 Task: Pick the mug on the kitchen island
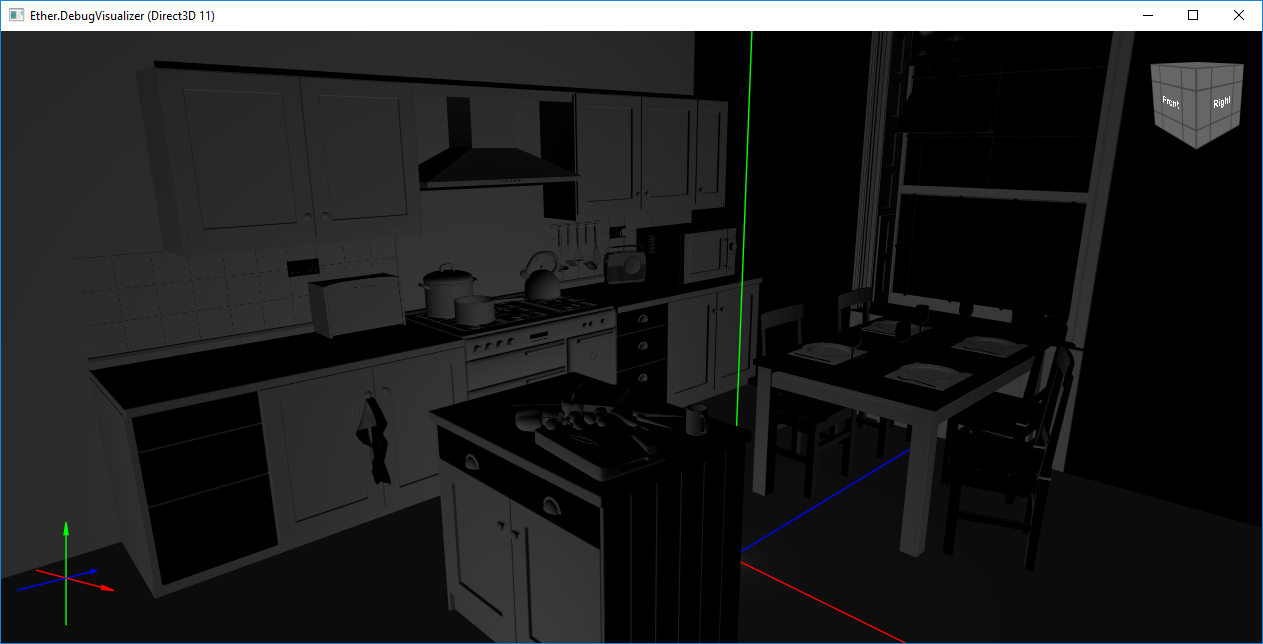pos(697,420)
